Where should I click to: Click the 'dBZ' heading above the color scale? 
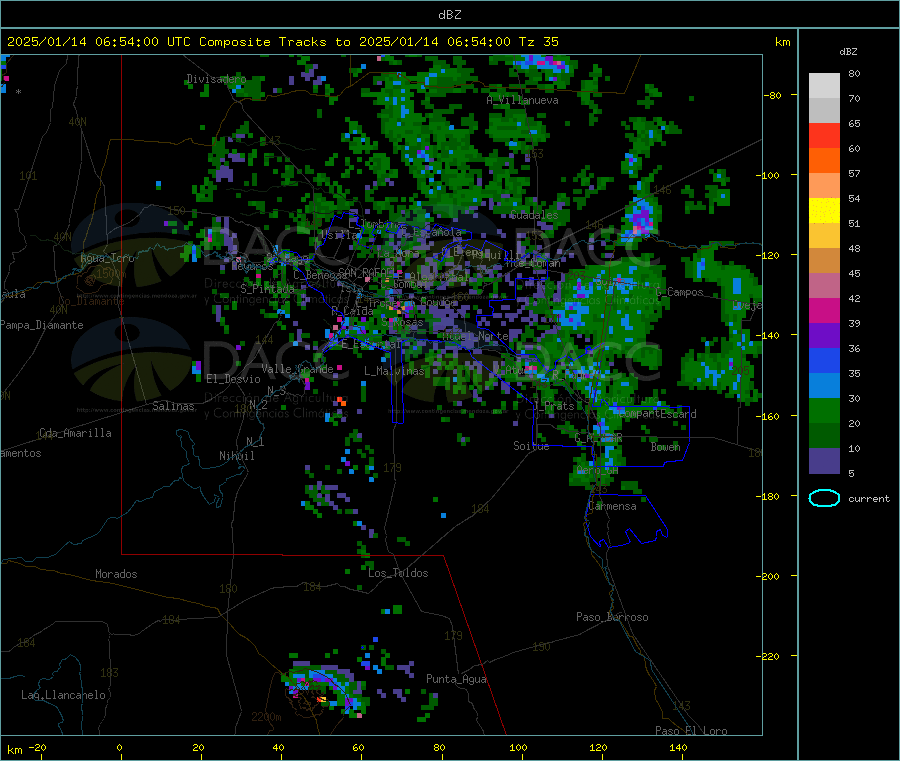[x=848, y=52]
